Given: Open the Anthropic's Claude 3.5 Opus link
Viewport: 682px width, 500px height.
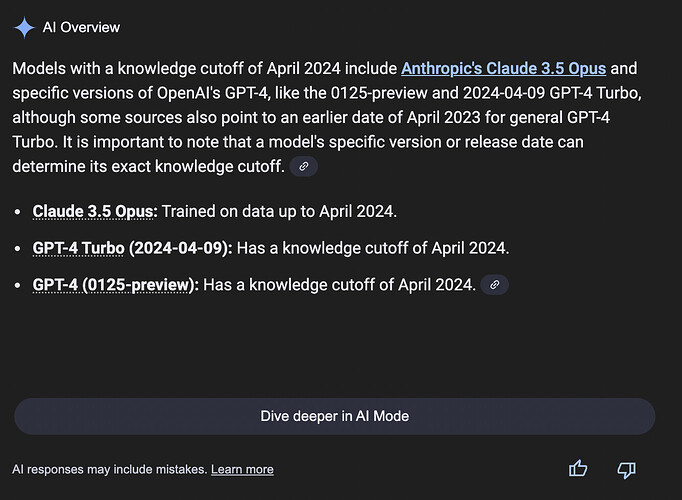Looking at the screenshot, I should point(503,70).
